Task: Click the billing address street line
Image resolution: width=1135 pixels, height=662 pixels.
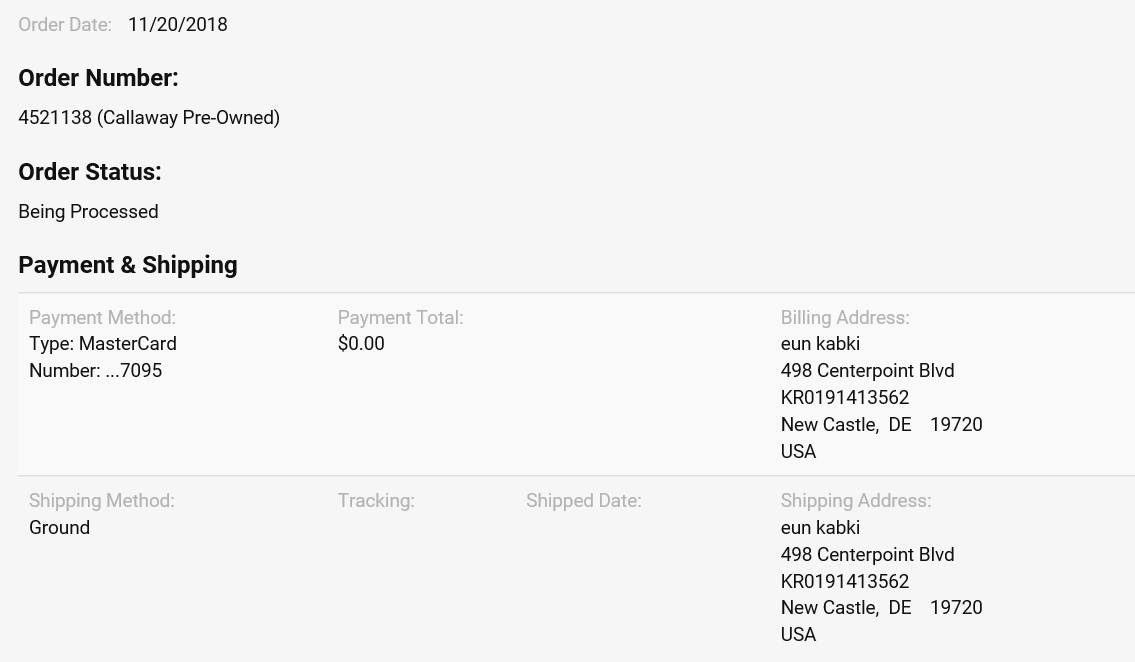Action: (x=867, y=371)
